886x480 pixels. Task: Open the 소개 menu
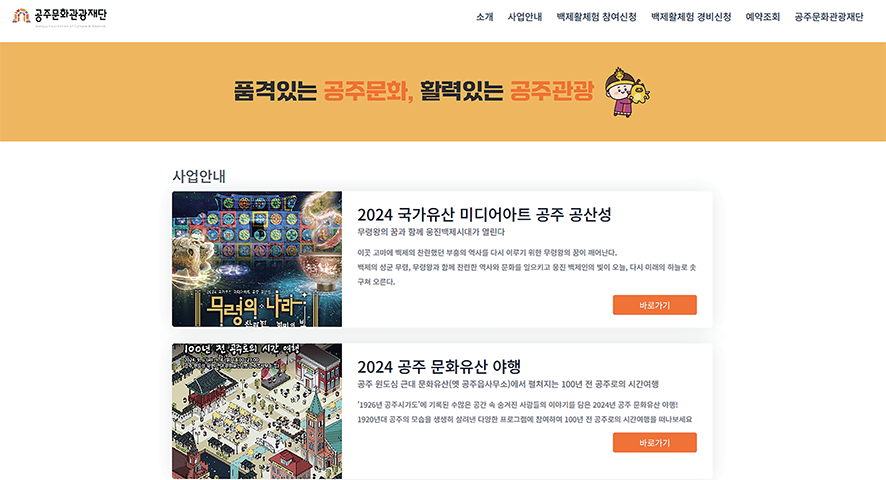click(x=484, y=17)
